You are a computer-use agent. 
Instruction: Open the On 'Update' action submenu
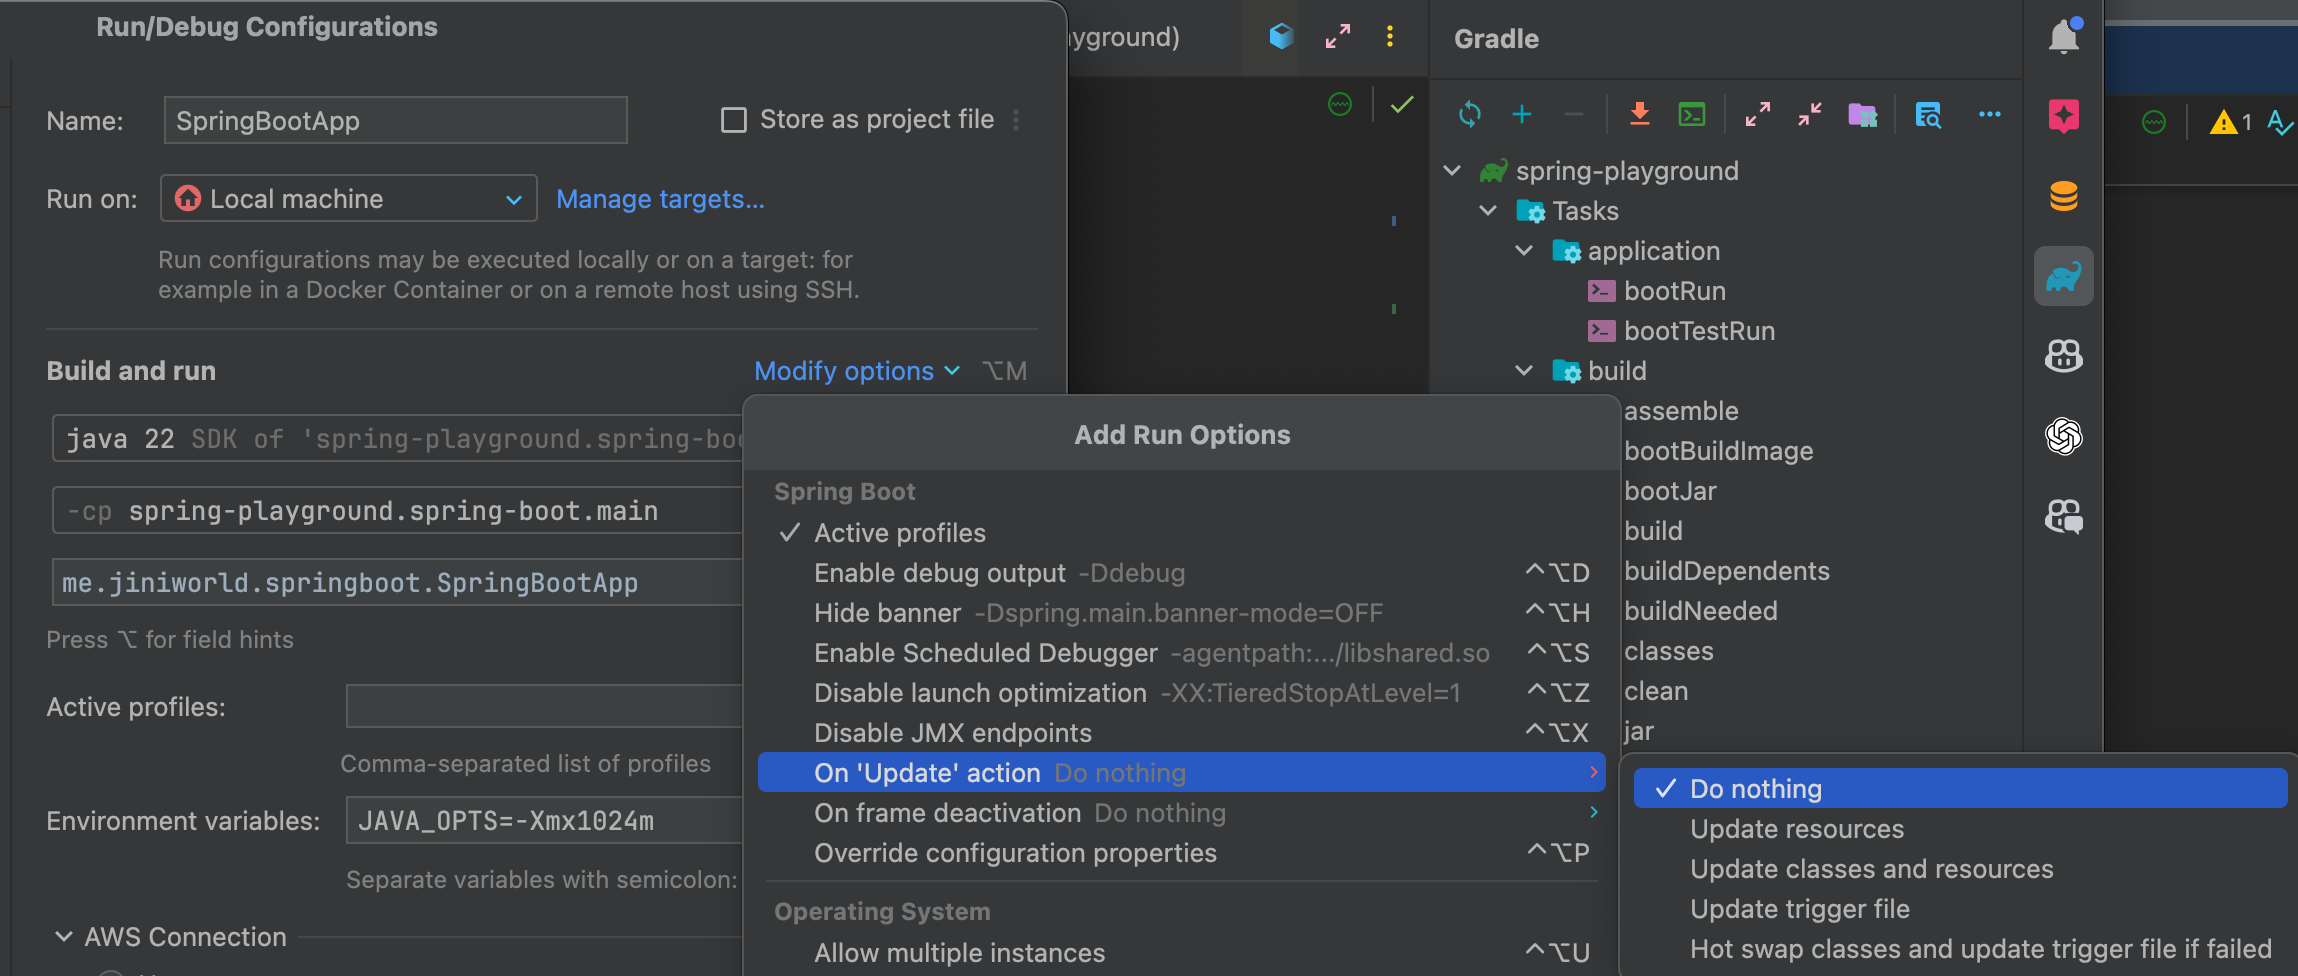pyautogui.click(x=1182, y=773)
